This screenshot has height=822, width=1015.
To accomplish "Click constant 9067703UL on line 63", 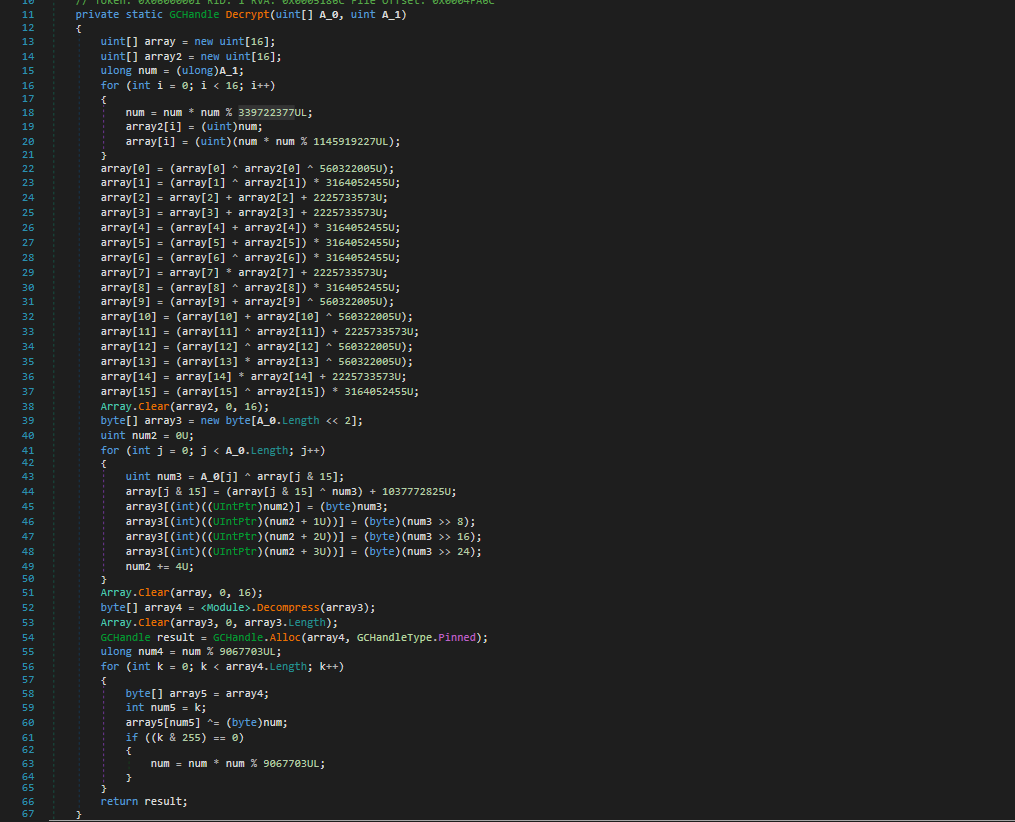I will (x=291, y=763).
